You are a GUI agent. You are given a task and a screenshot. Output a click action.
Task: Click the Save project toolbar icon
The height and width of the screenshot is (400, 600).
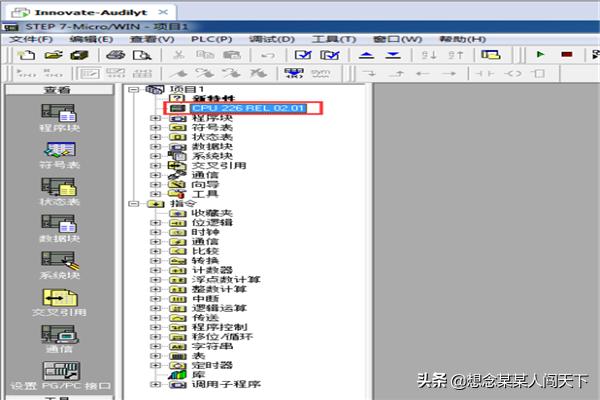[79, 55]
